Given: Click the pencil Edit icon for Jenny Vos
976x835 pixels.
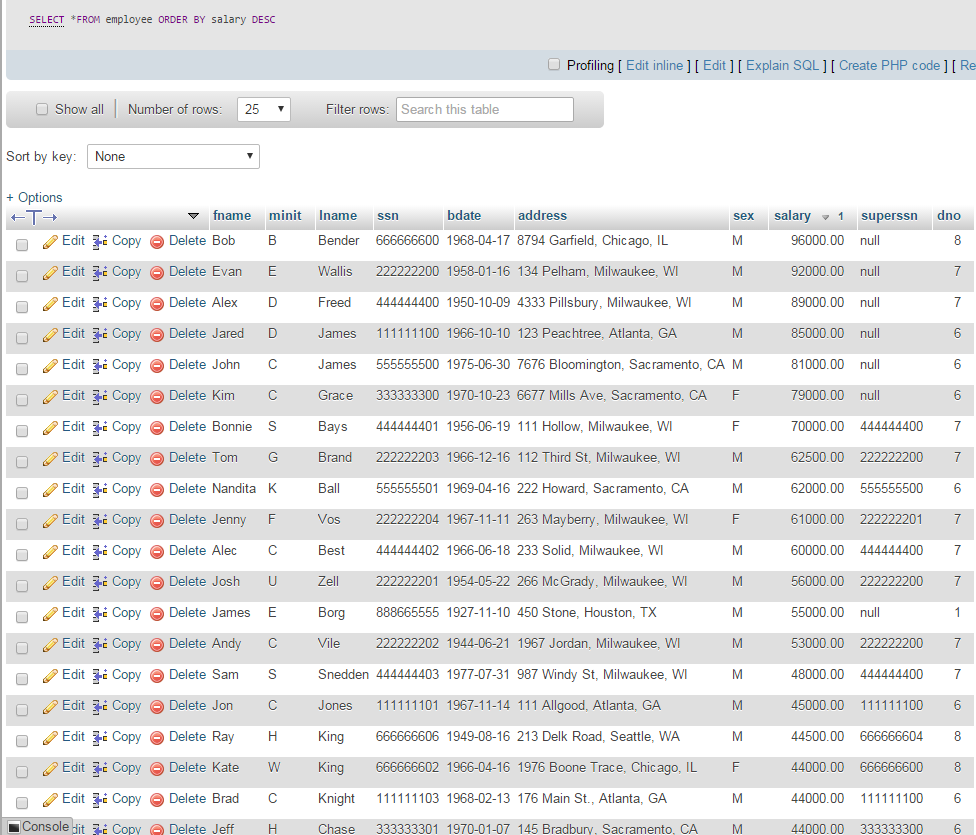Looking at the screenshot, I should coord(50,521).
